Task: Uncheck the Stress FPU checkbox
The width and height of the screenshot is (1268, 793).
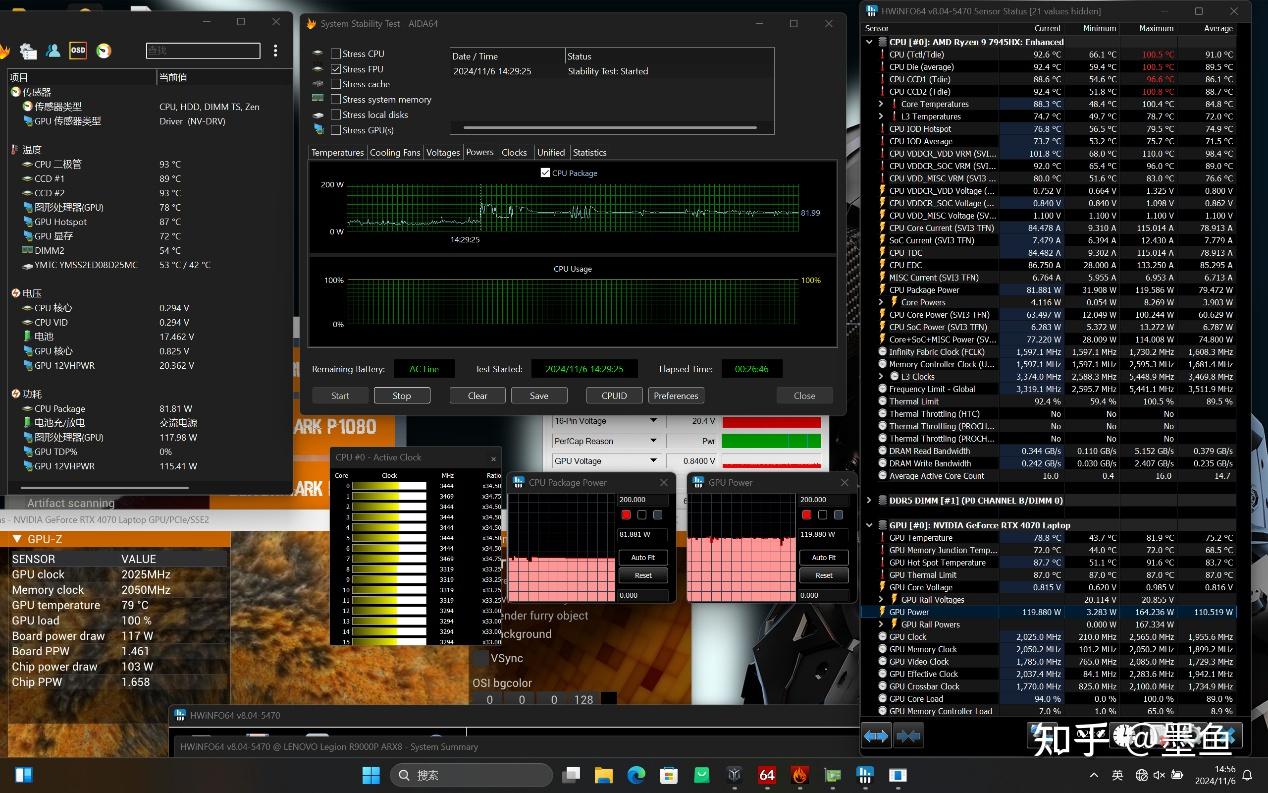Action: pos(336,69)
